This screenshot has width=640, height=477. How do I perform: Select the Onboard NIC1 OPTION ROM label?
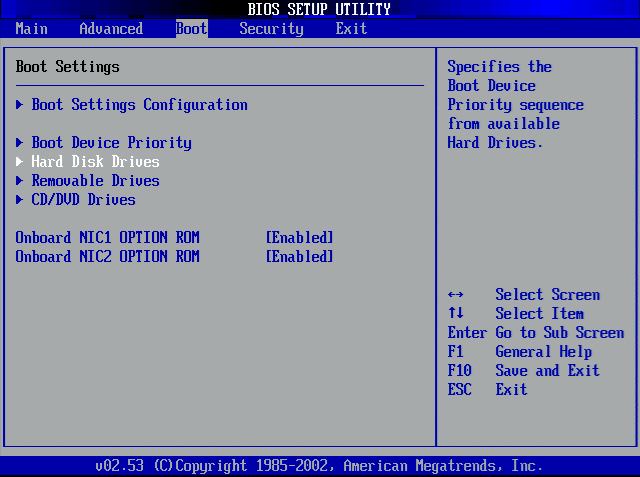pyautogui.click(x=107, y=237)
